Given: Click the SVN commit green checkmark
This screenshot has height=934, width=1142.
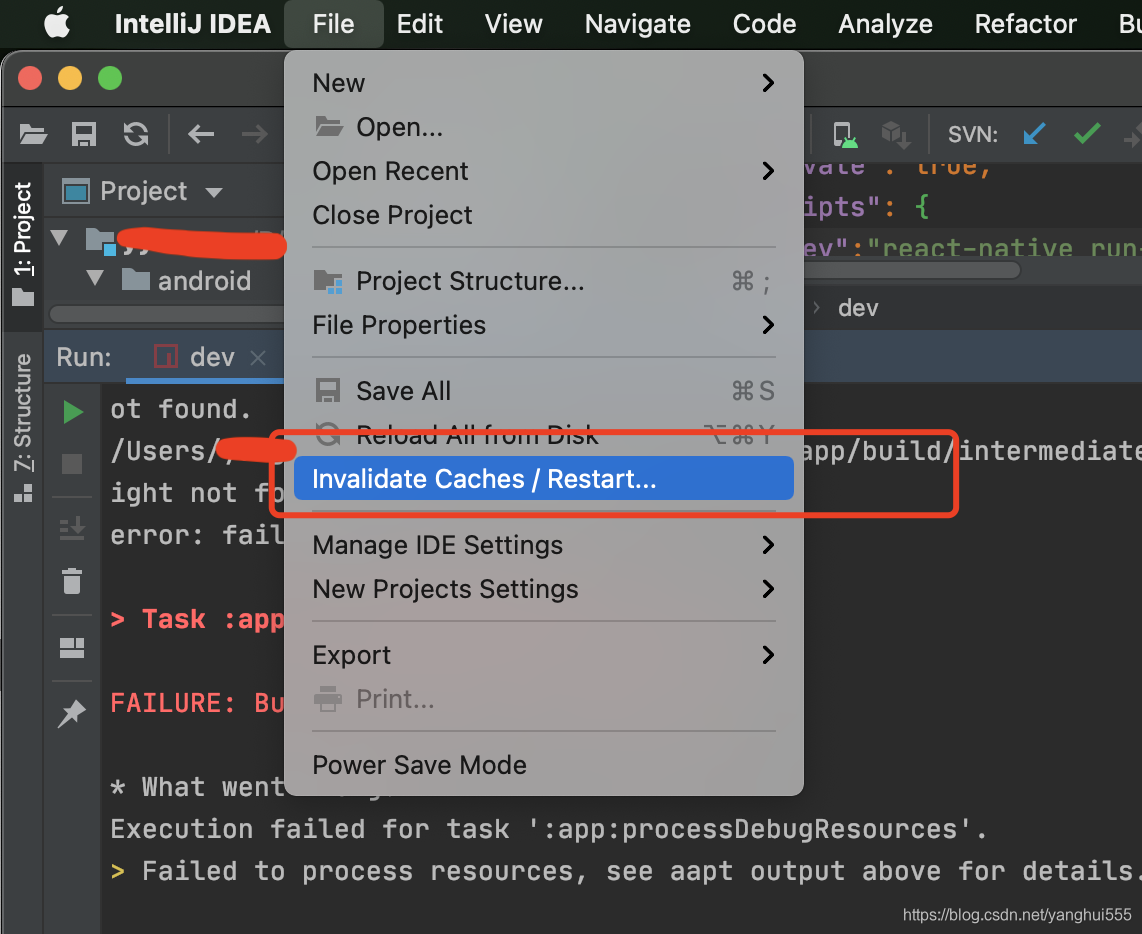Looking at the screenshot, I should [x=1087, y=134].
